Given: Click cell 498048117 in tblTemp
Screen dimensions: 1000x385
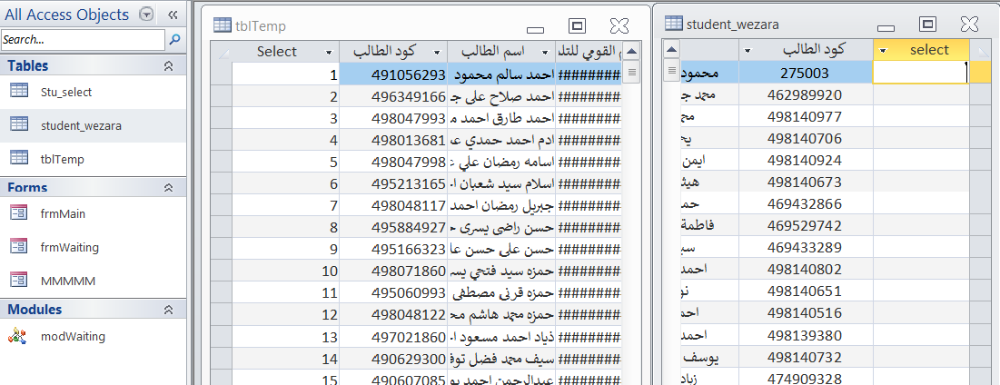Looking at the screenshot, I should point(393,206).
